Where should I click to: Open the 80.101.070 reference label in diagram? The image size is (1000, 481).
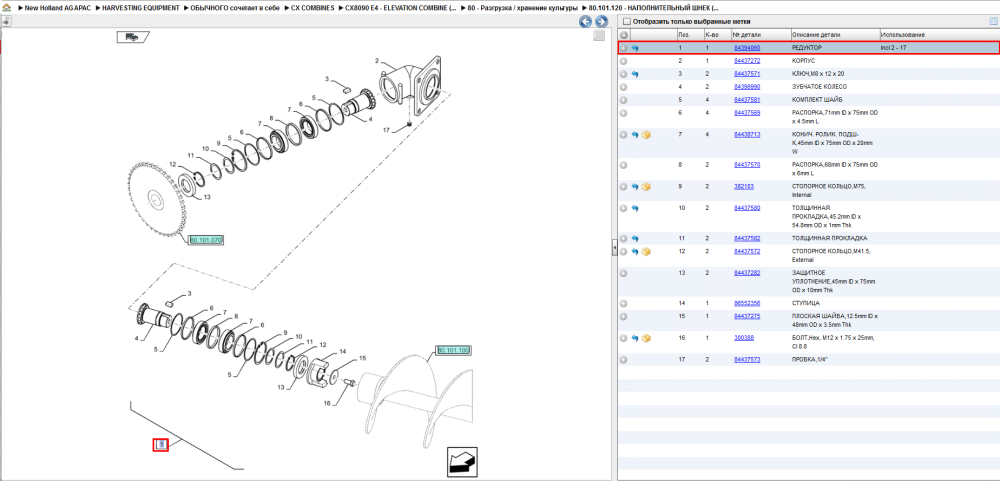[205, 240]
